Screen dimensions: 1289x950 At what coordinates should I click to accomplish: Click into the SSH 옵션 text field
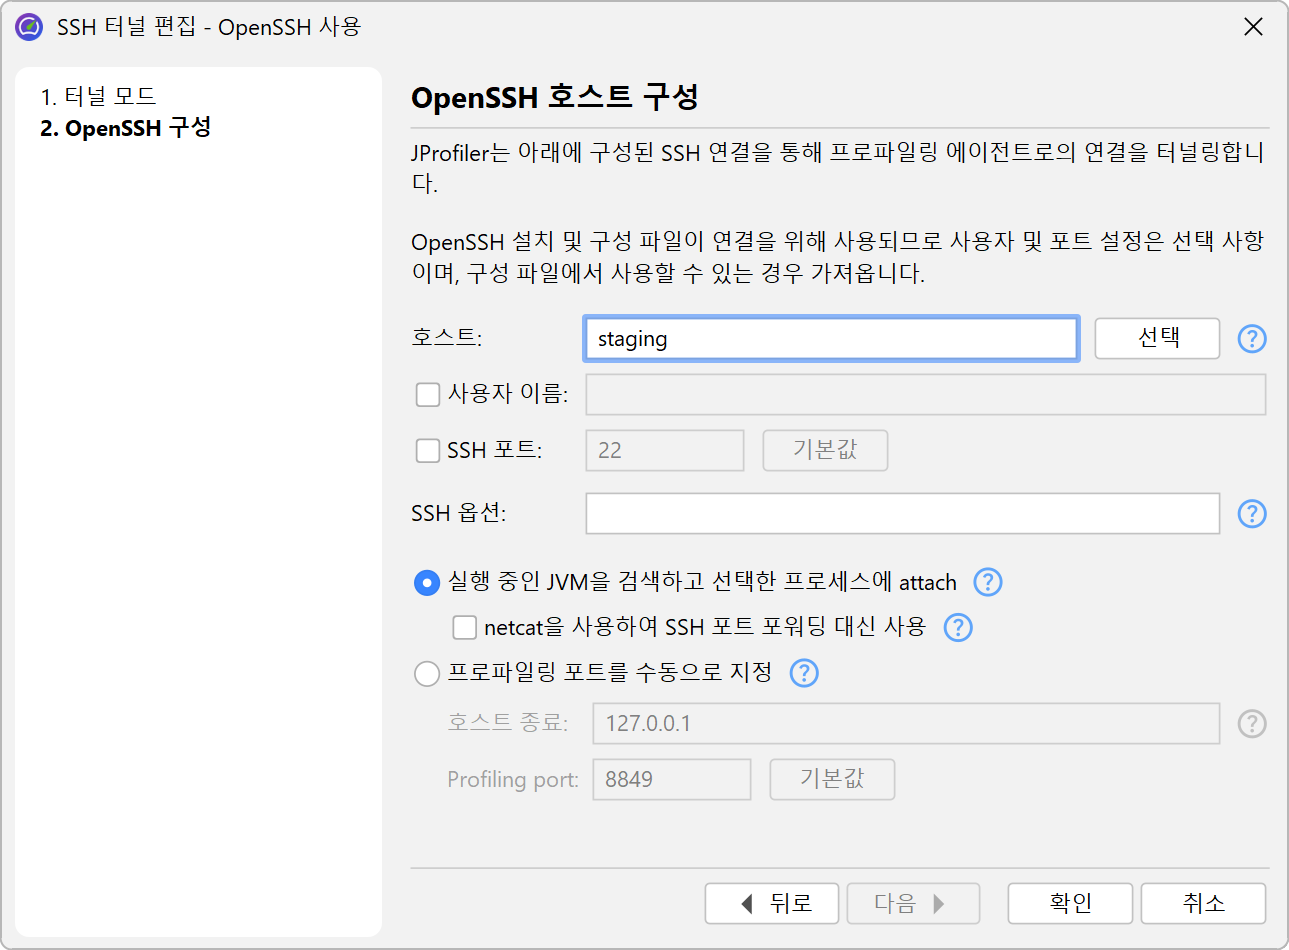(x=902, y=514)
